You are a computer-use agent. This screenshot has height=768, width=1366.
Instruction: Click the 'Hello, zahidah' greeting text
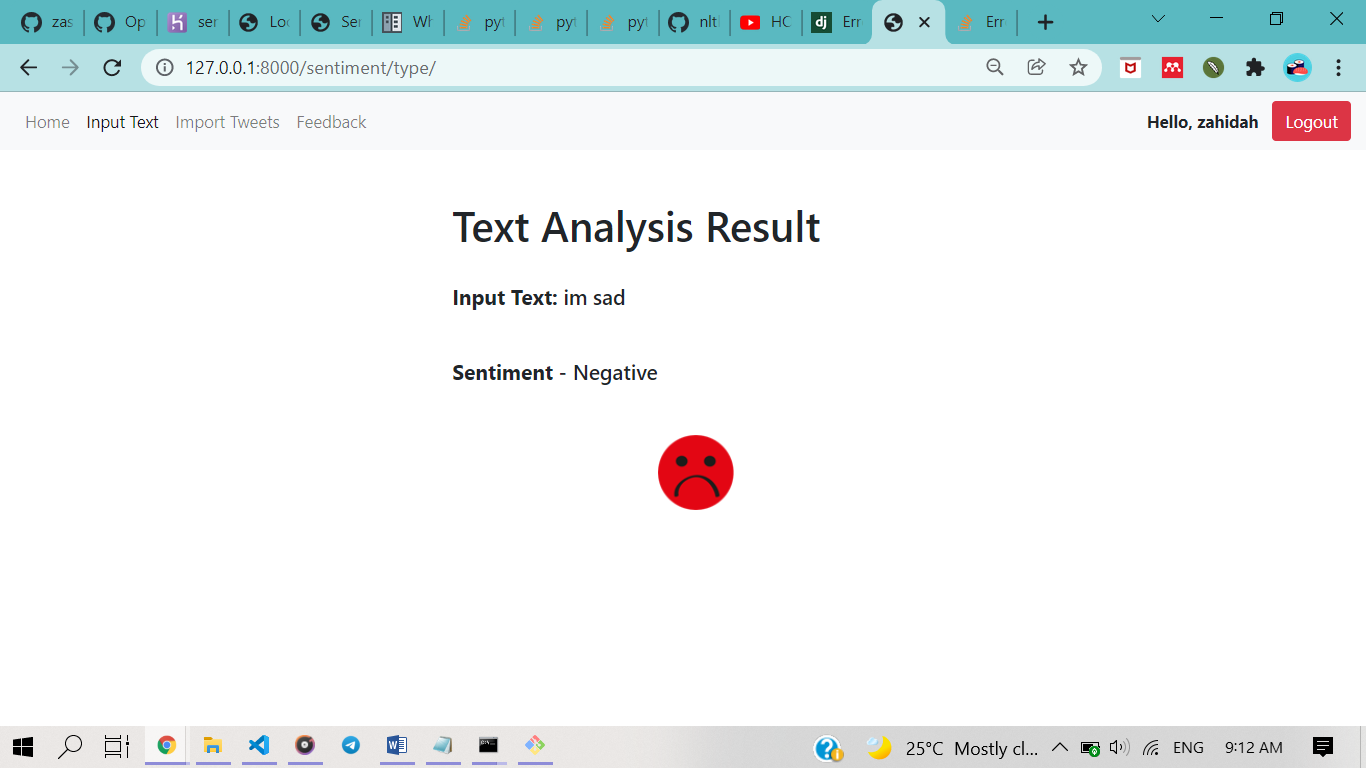pos(1202,122)
